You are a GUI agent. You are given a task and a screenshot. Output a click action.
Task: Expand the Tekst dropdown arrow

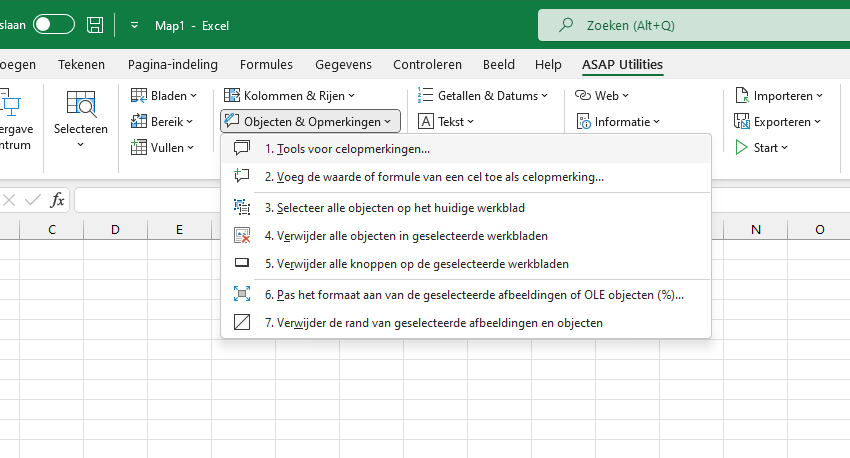coord(471,122)
